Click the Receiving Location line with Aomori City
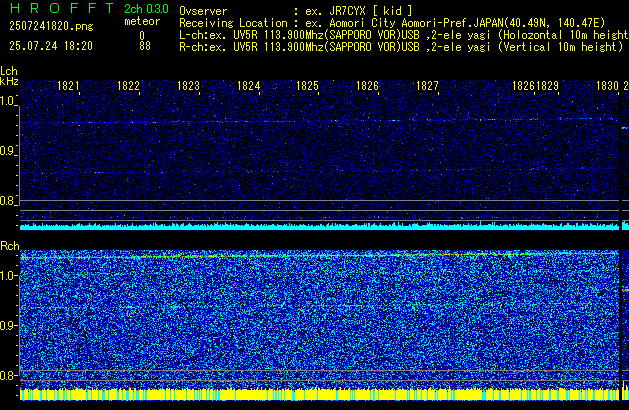Viewport: 629px width, 410px height. (x=392, y=23)
